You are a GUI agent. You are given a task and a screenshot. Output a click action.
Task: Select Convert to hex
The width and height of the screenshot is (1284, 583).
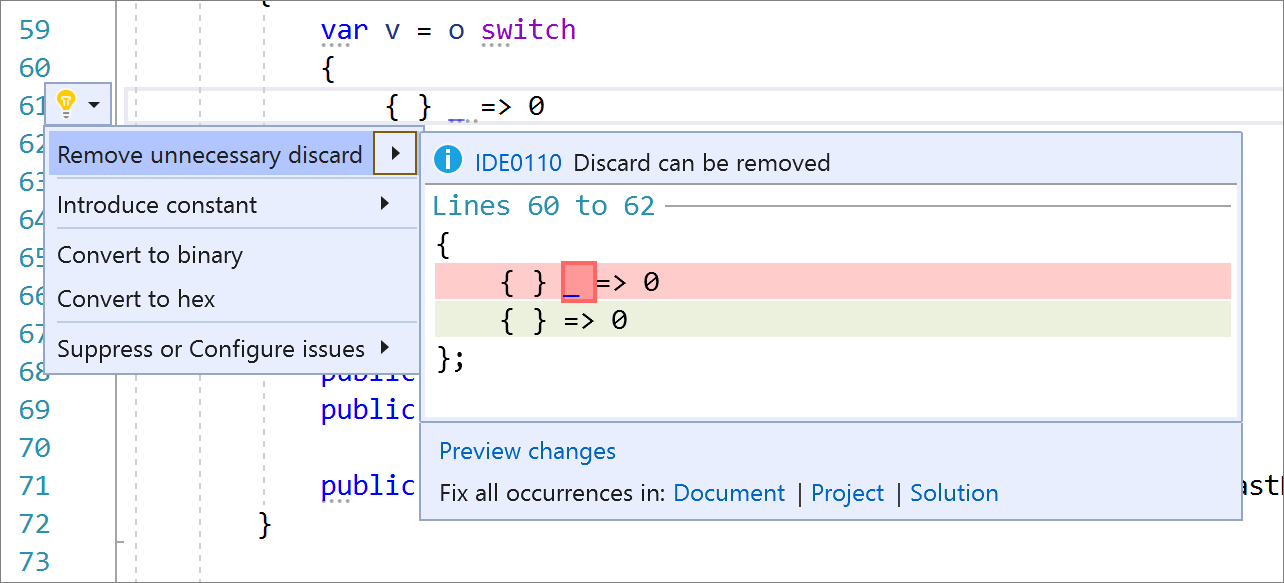136,299
